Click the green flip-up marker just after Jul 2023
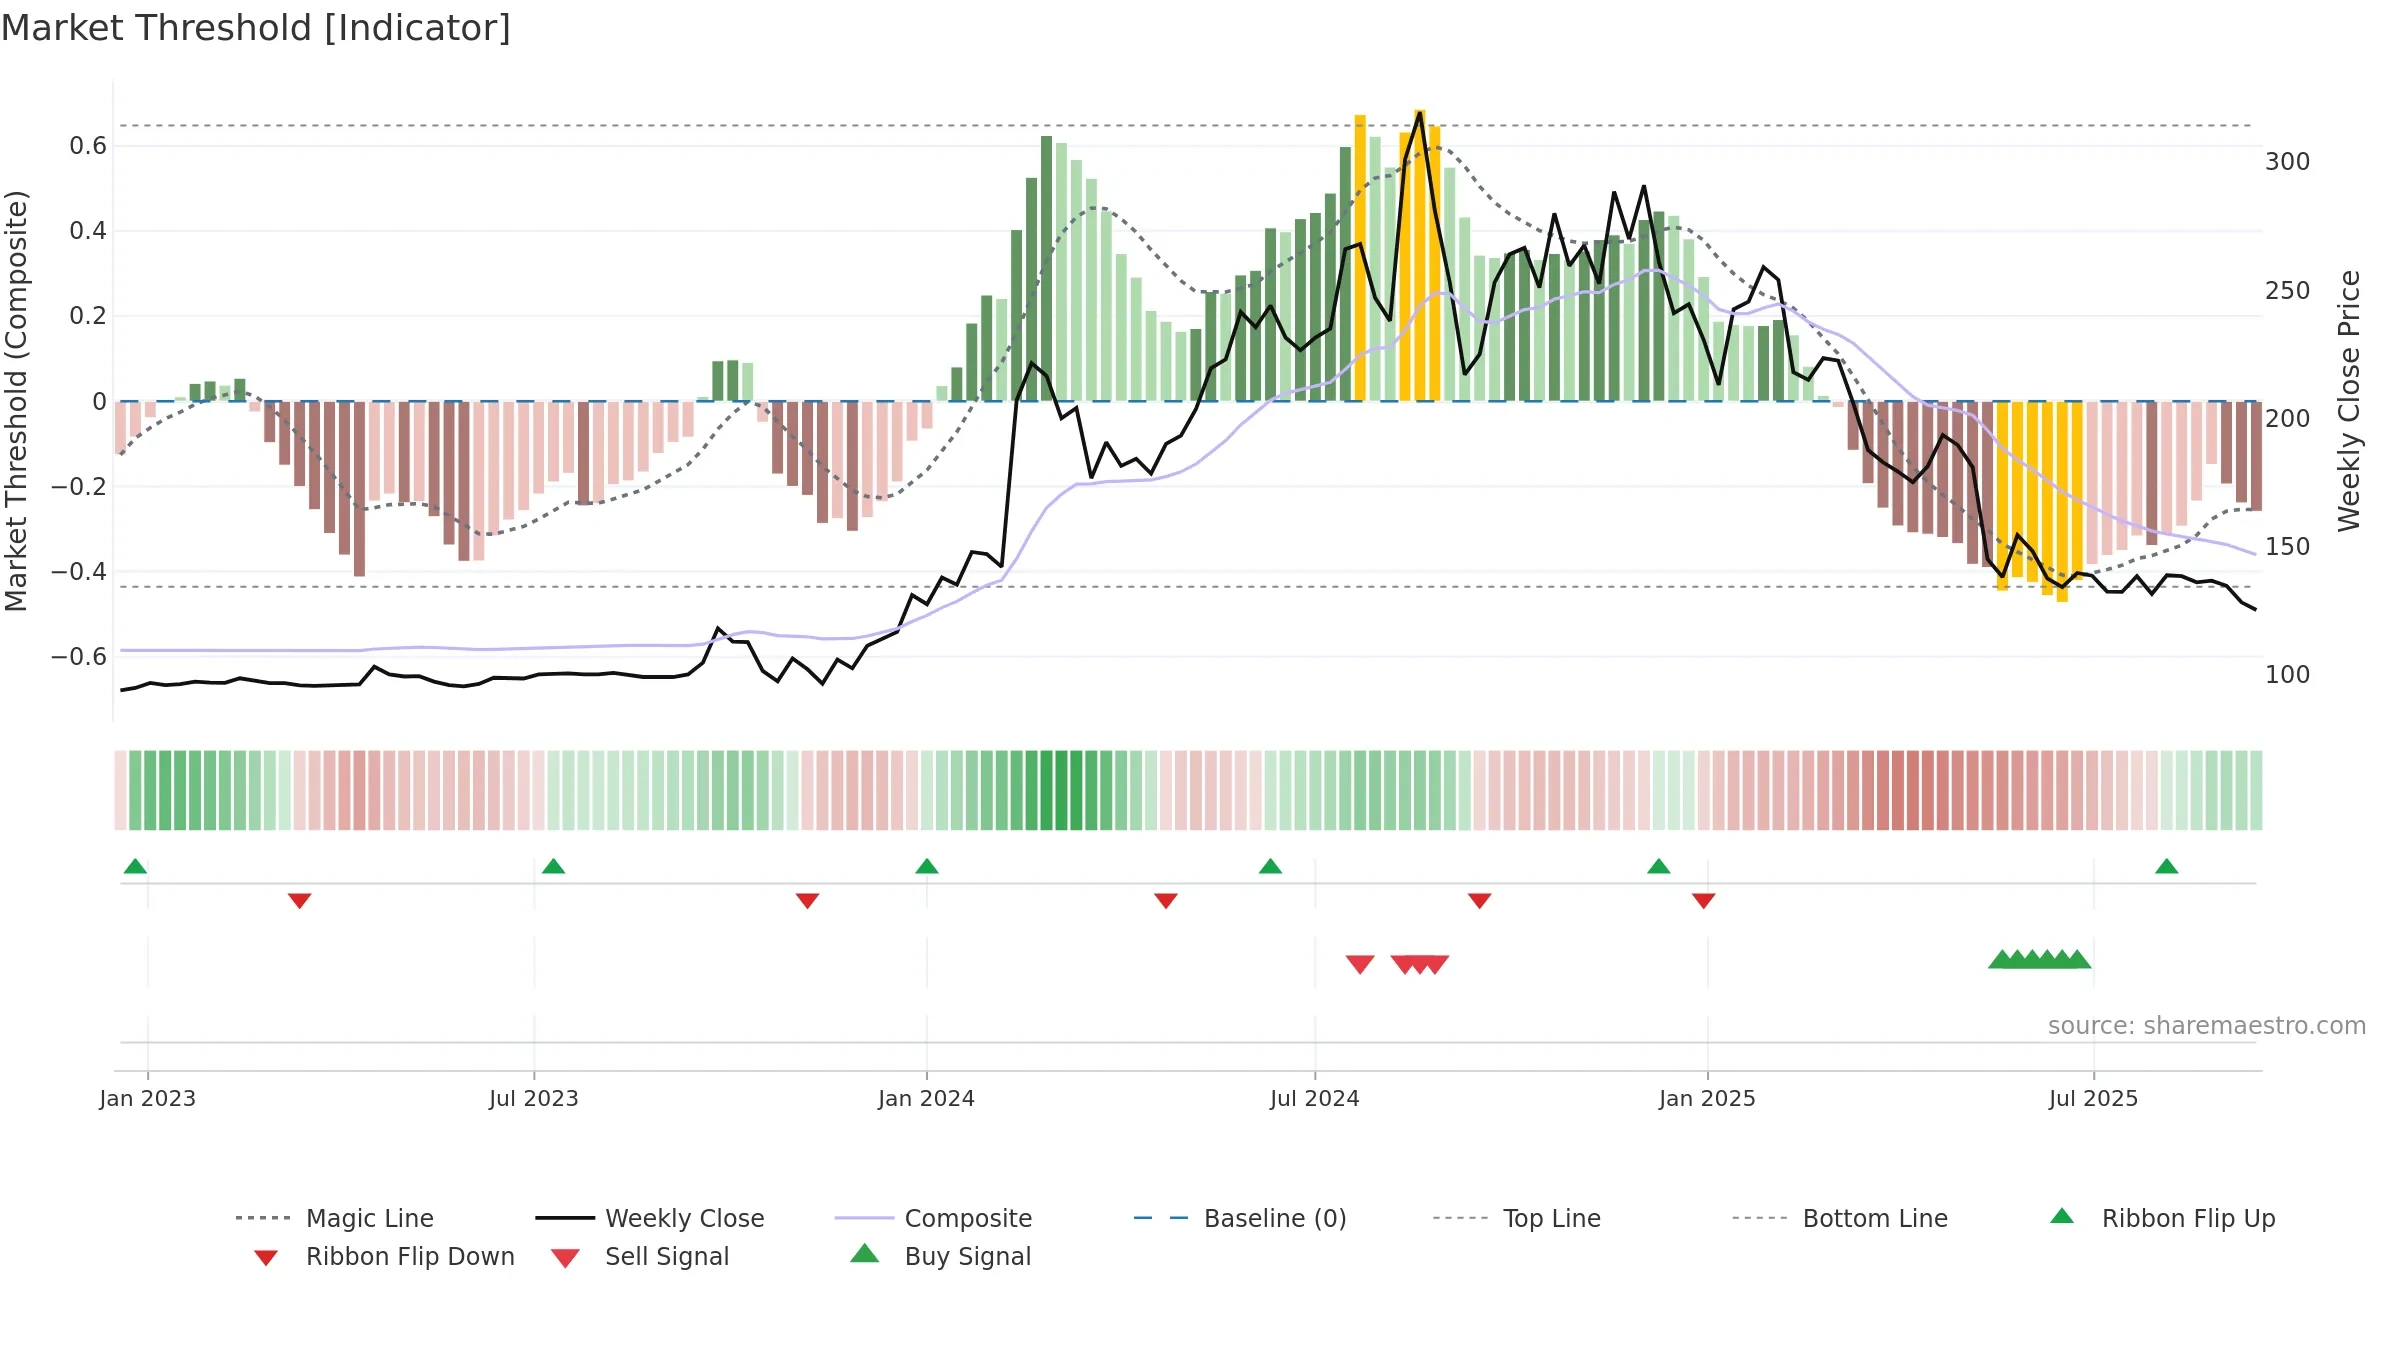The width and height of the screenshot is (2400, 1350). (553, 866)
